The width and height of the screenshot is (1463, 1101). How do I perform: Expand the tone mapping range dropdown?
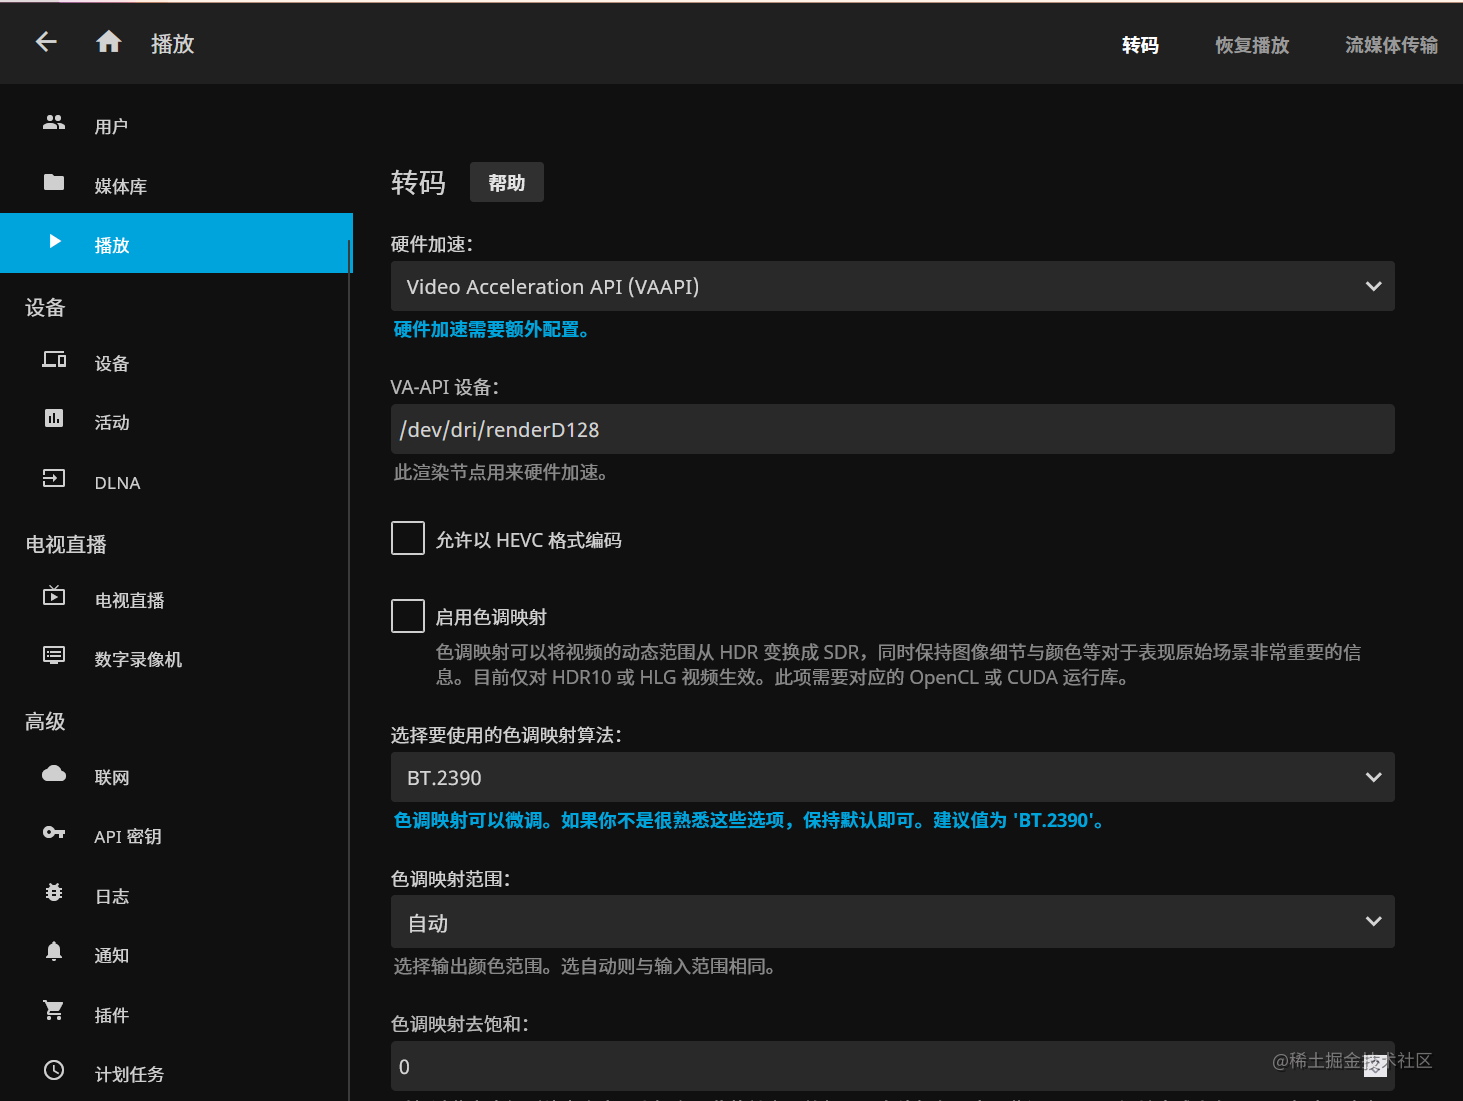click(892, 922)
